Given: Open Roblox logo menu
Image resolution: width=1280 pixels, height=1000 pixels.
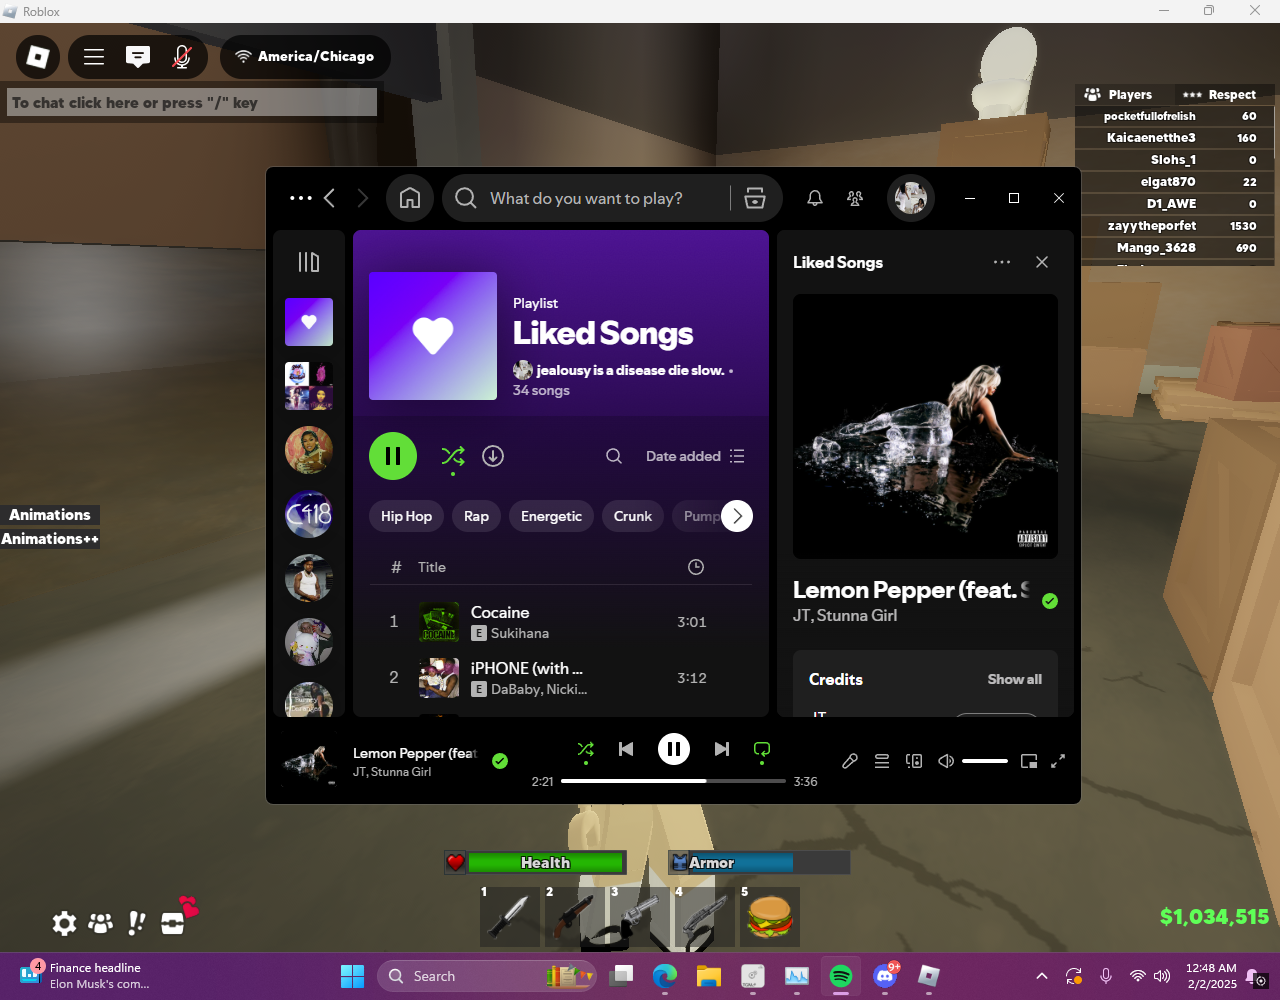Looking at the screenshot, I should coord(38,57).
